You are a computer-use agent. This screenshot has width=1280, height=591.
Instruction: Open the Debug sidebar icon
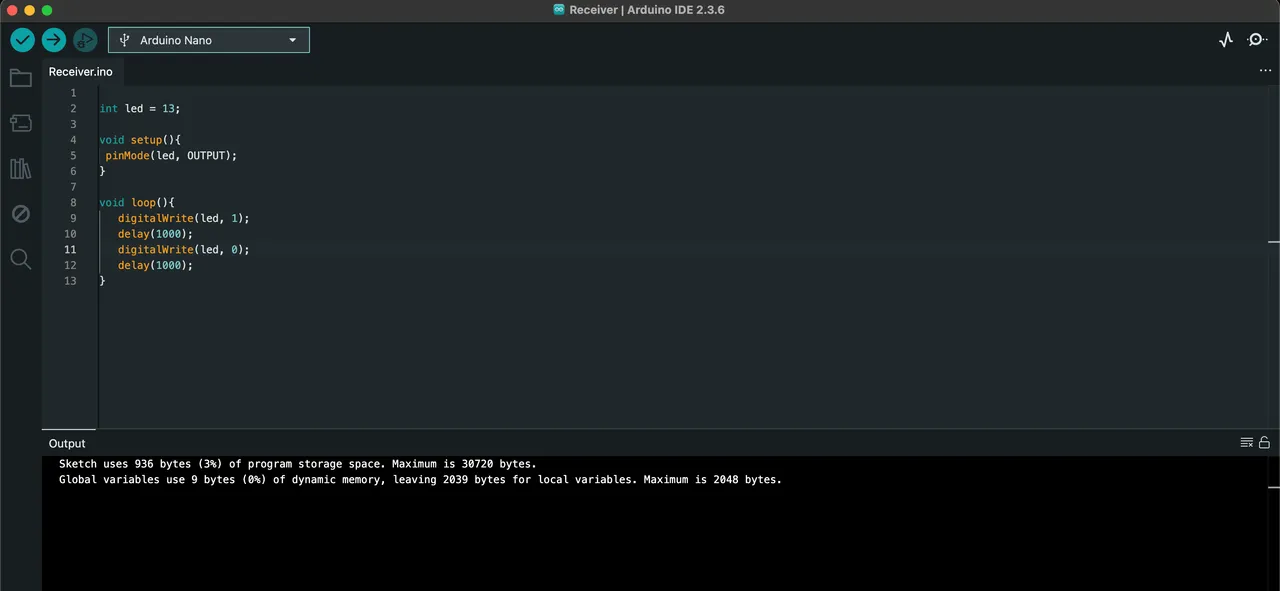point(20,214)
